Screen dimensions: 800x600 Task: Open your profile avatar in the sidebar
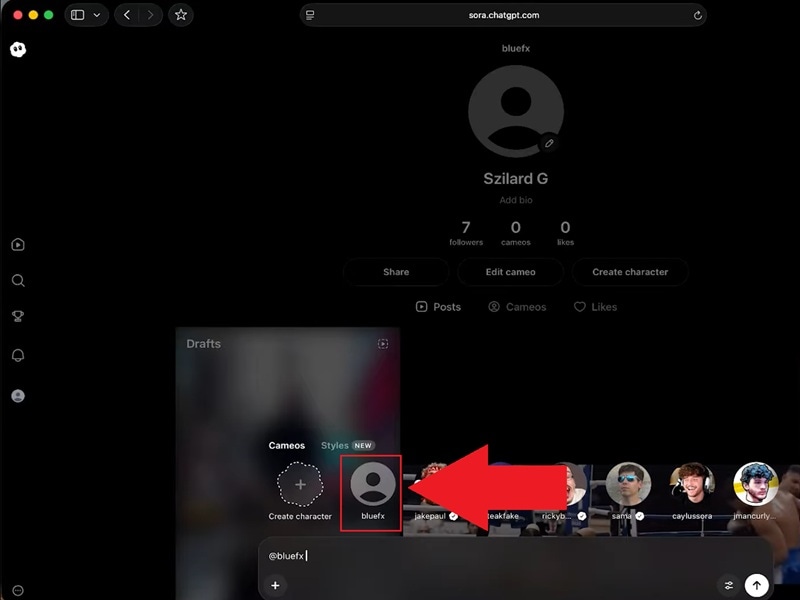tap(18, 395)
